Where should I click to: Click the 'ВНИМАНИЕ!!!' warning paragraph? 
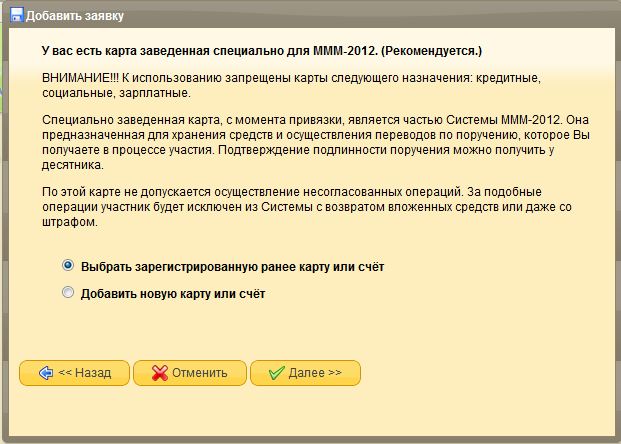coord(291,85)
